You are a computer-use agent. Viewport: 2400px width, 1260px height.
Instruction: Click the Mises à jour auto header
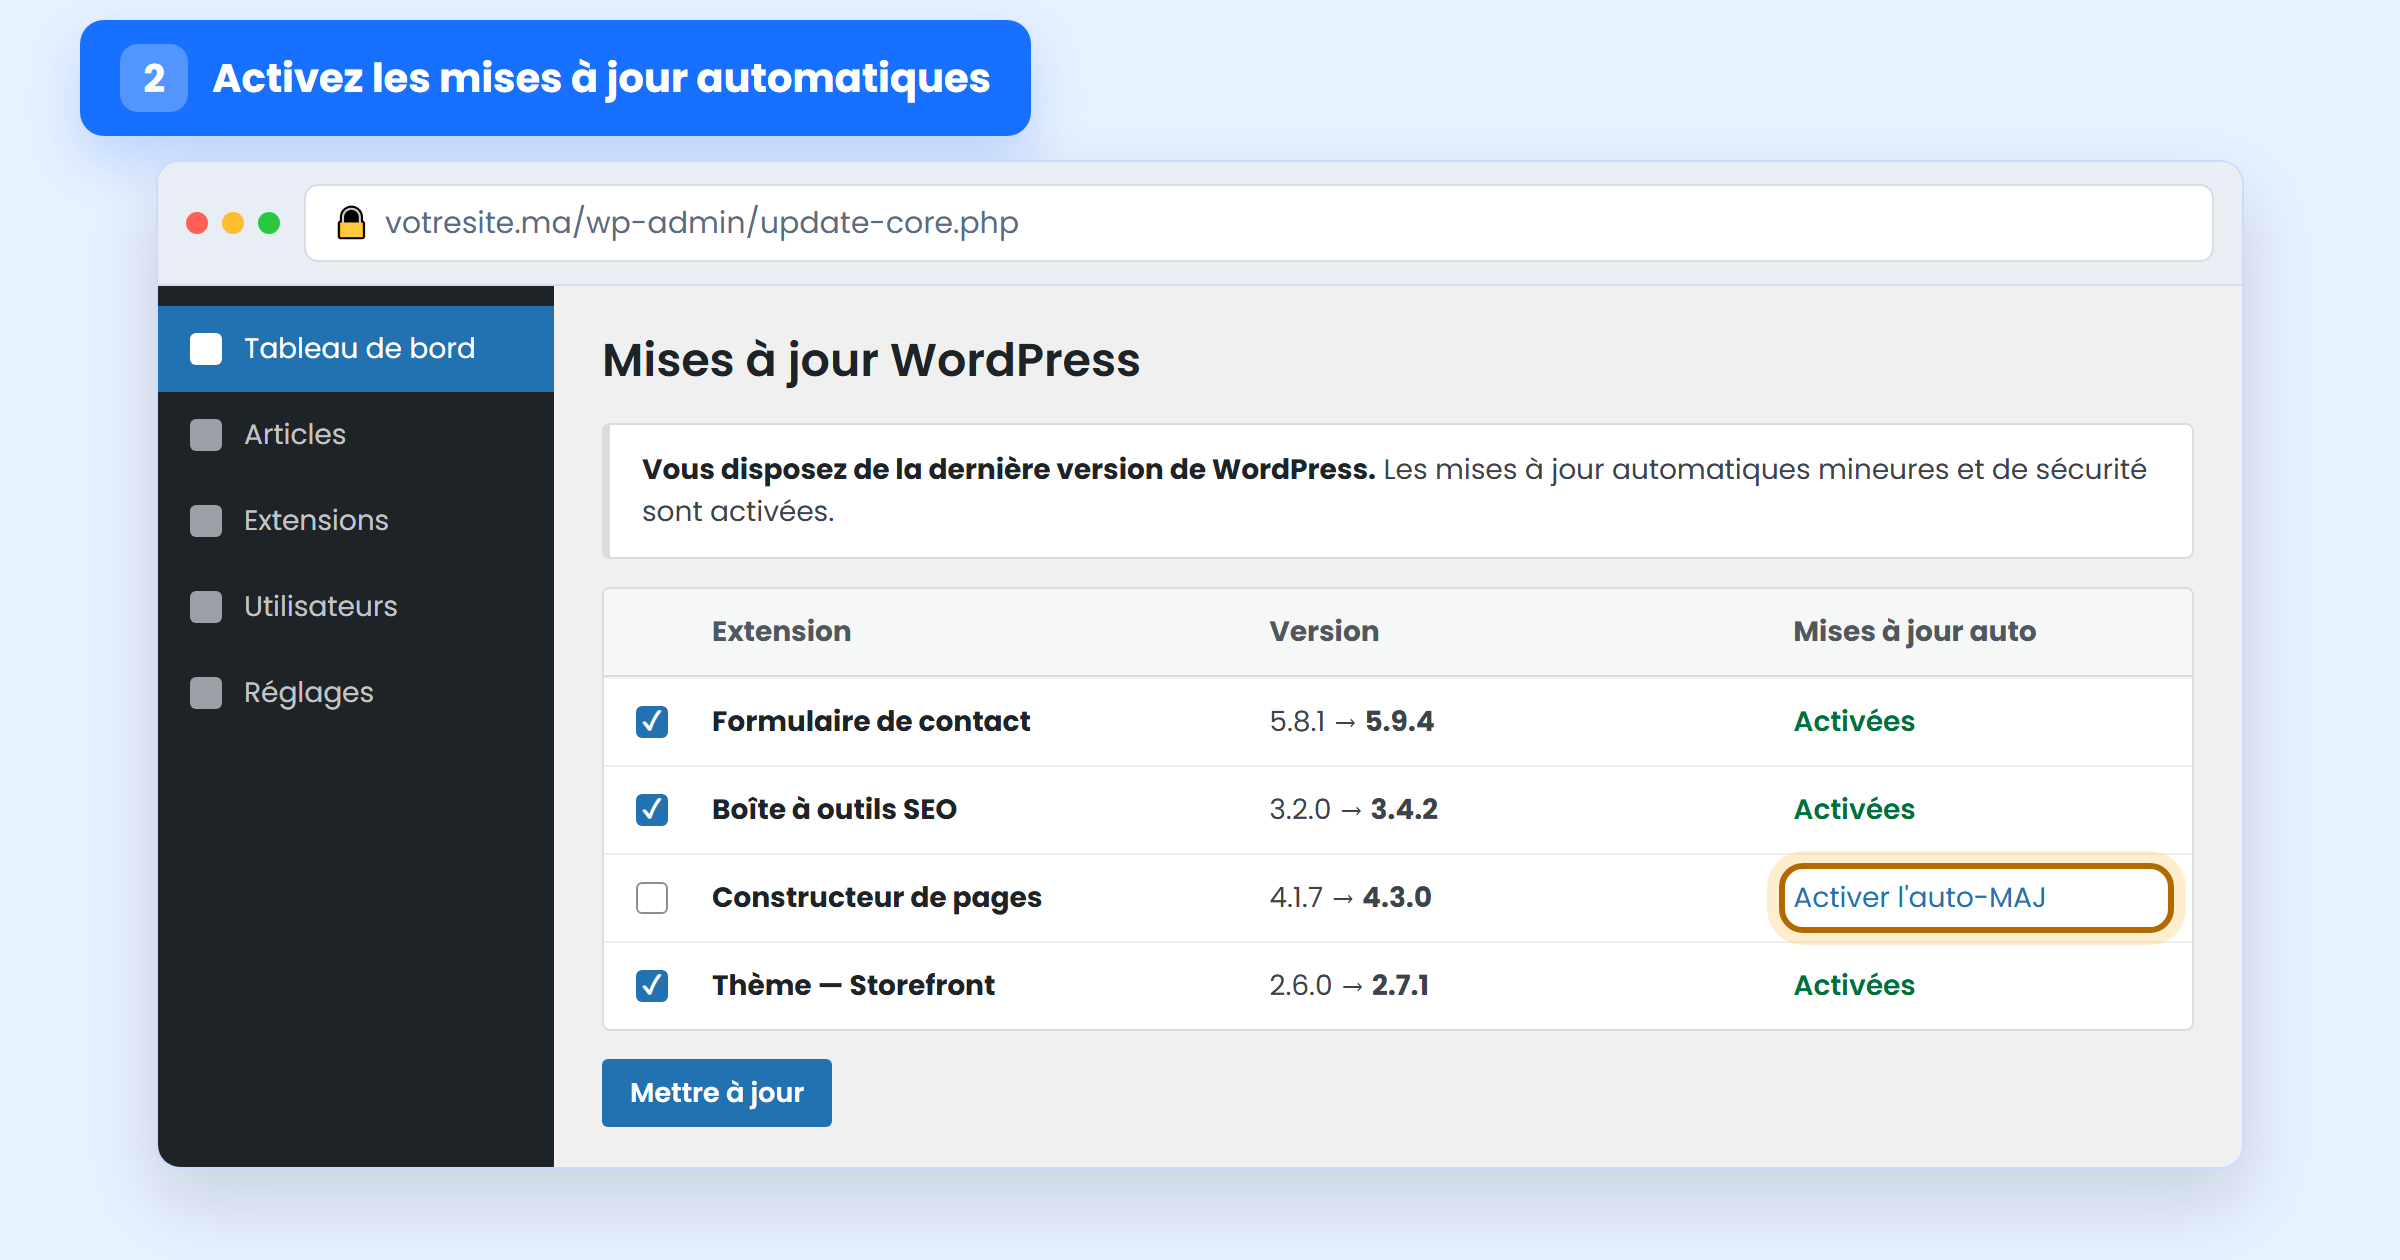click(x=1915, y=632)
